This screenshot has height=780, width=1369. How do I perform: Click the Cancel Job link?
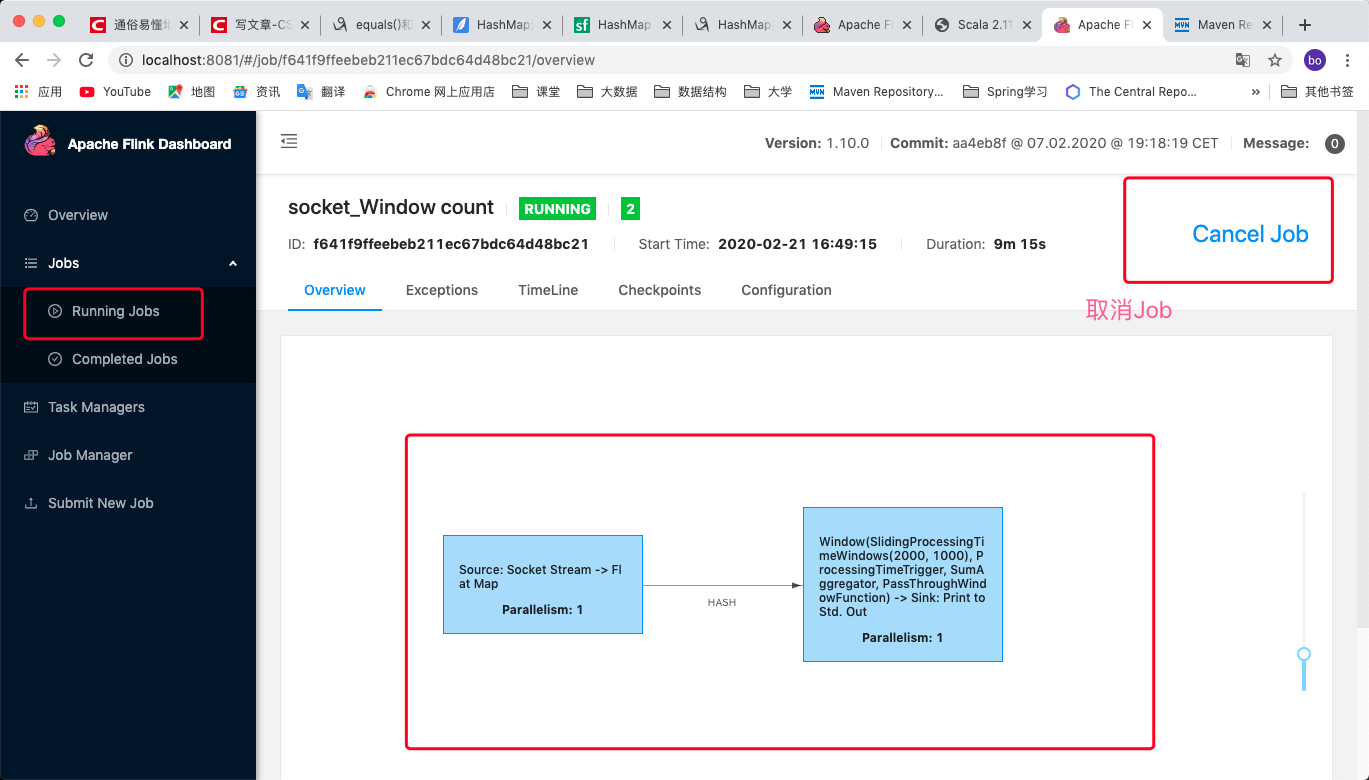(x=1250, y=234)
